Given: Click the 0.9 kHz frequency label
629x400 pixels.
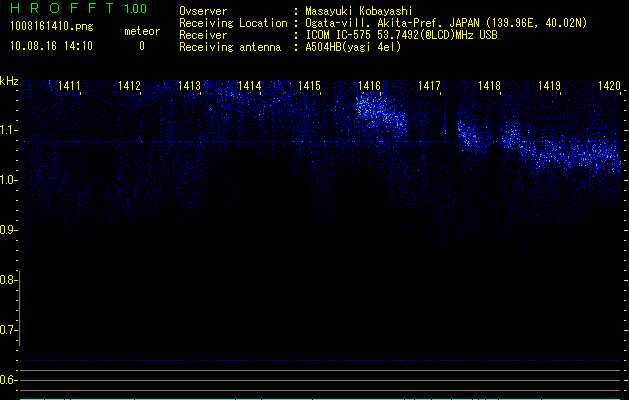Looking at the screenshot, I should (x=9, y=230).
